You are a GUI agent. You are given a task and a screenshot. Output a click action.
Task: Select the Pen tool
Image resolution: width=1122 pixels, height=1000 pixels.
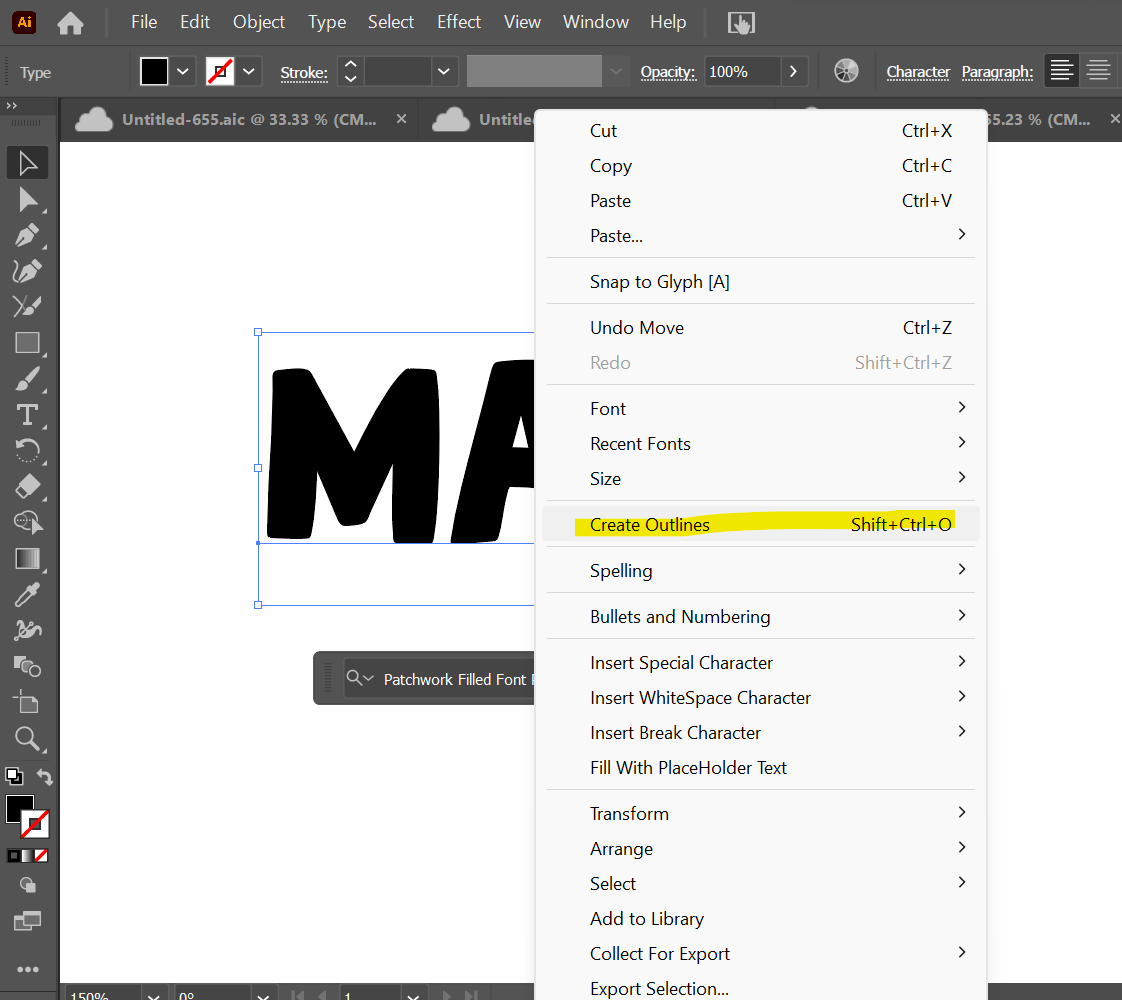(27, 235)
